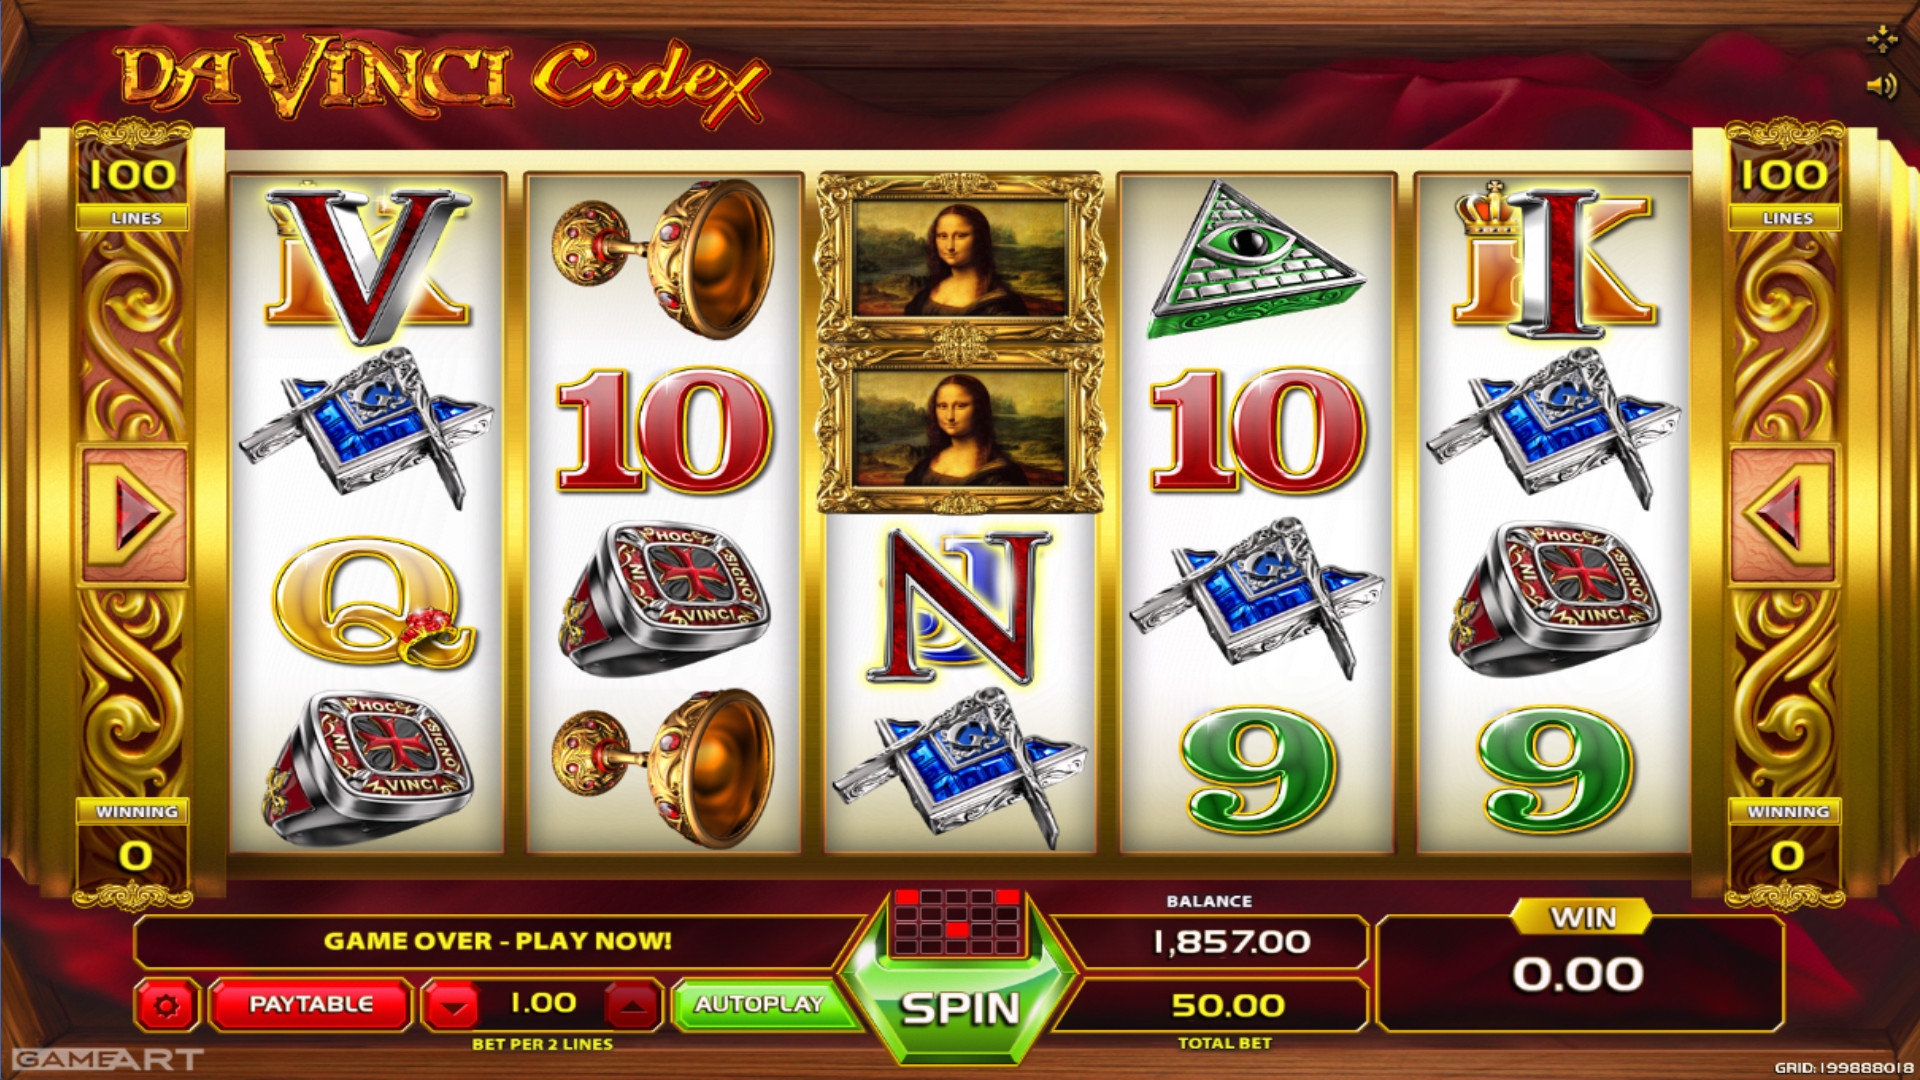This screenshot has height=1080, width=1920.
Task: Increase the bet per 2 lines
Action: click(632, 1006)
